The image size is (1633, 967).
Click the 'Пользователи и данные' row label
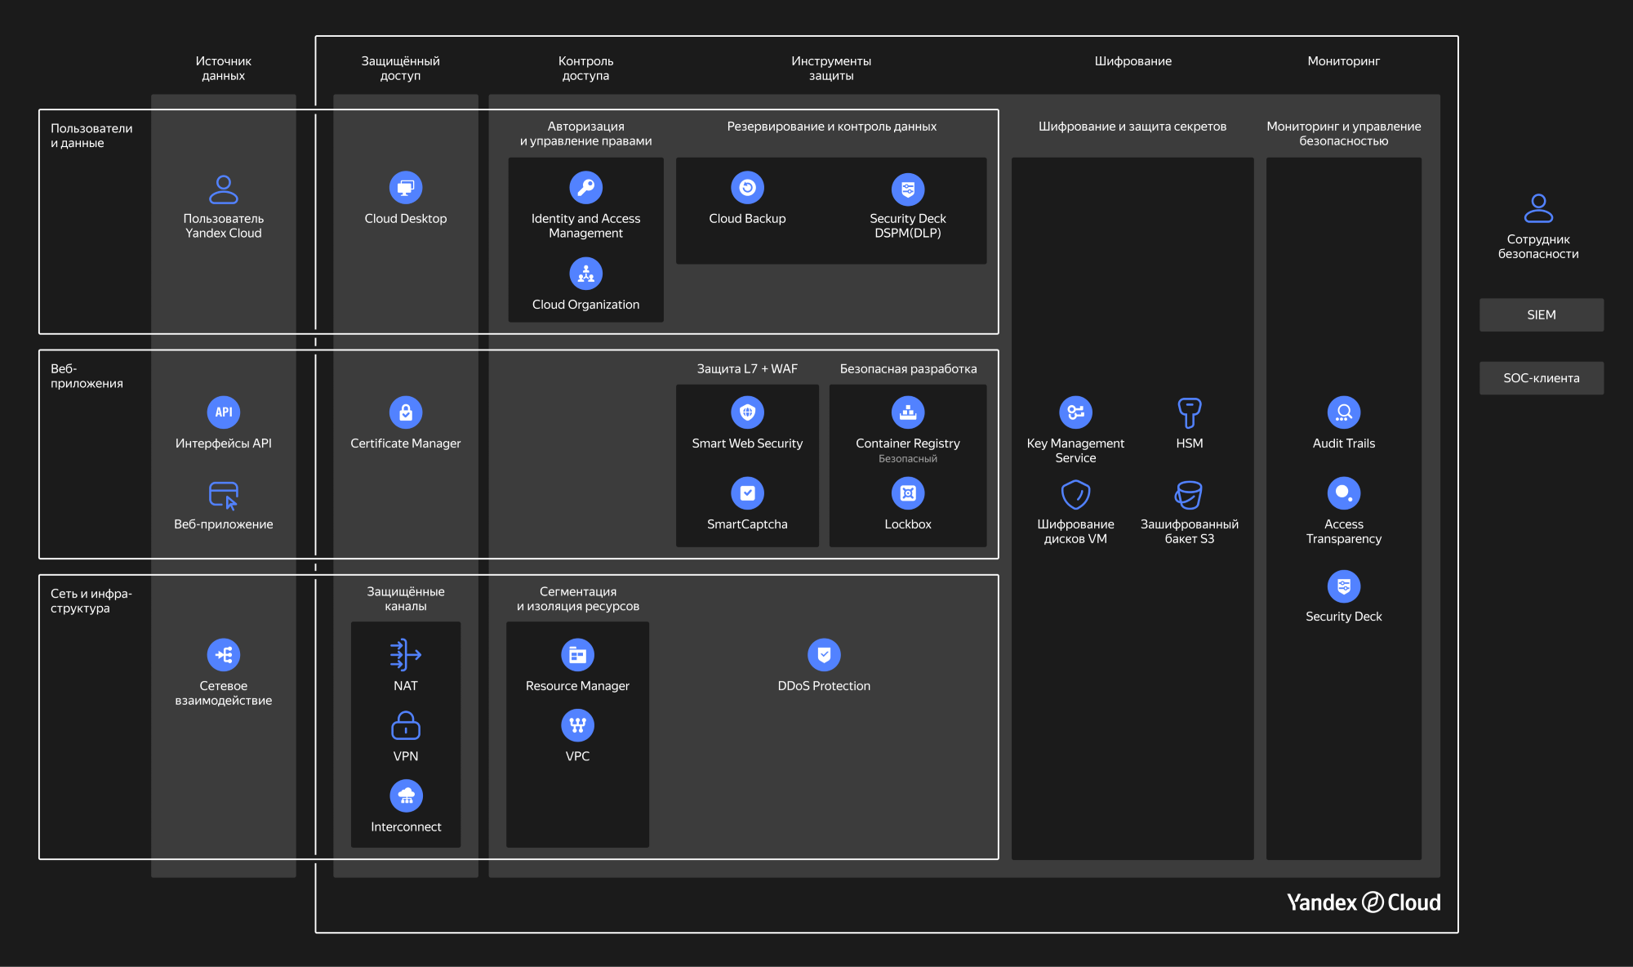(x=91, y=135)
